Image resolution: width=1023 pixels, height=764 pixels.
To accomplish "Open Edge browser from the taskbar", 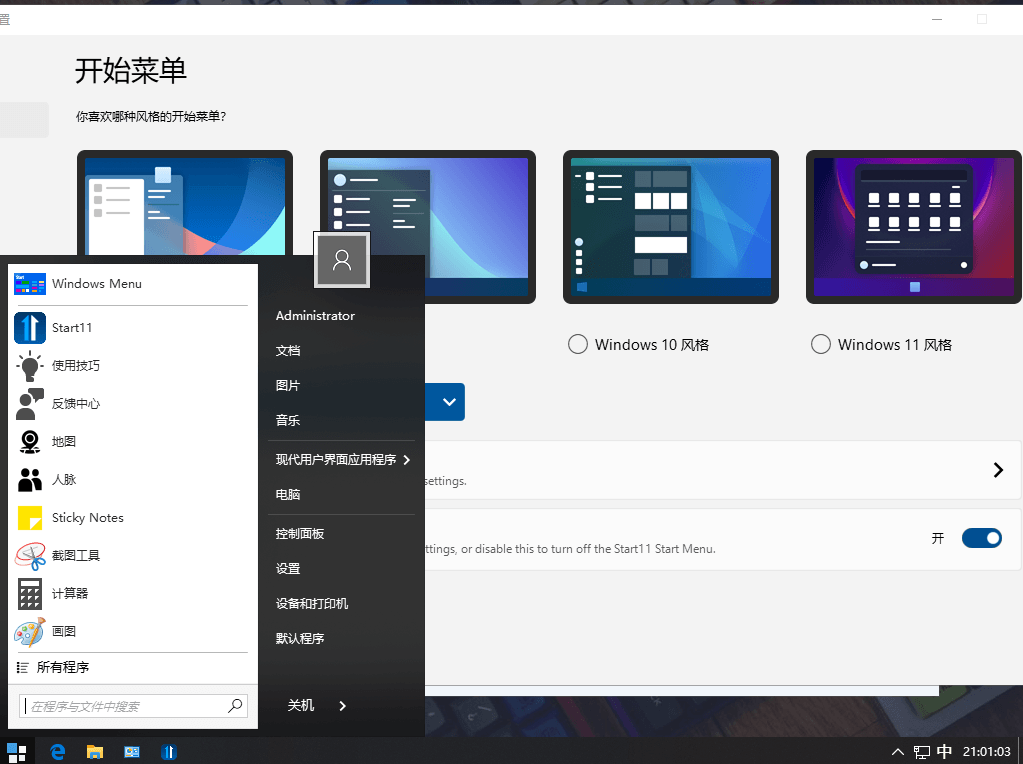I will click(58, 752).
